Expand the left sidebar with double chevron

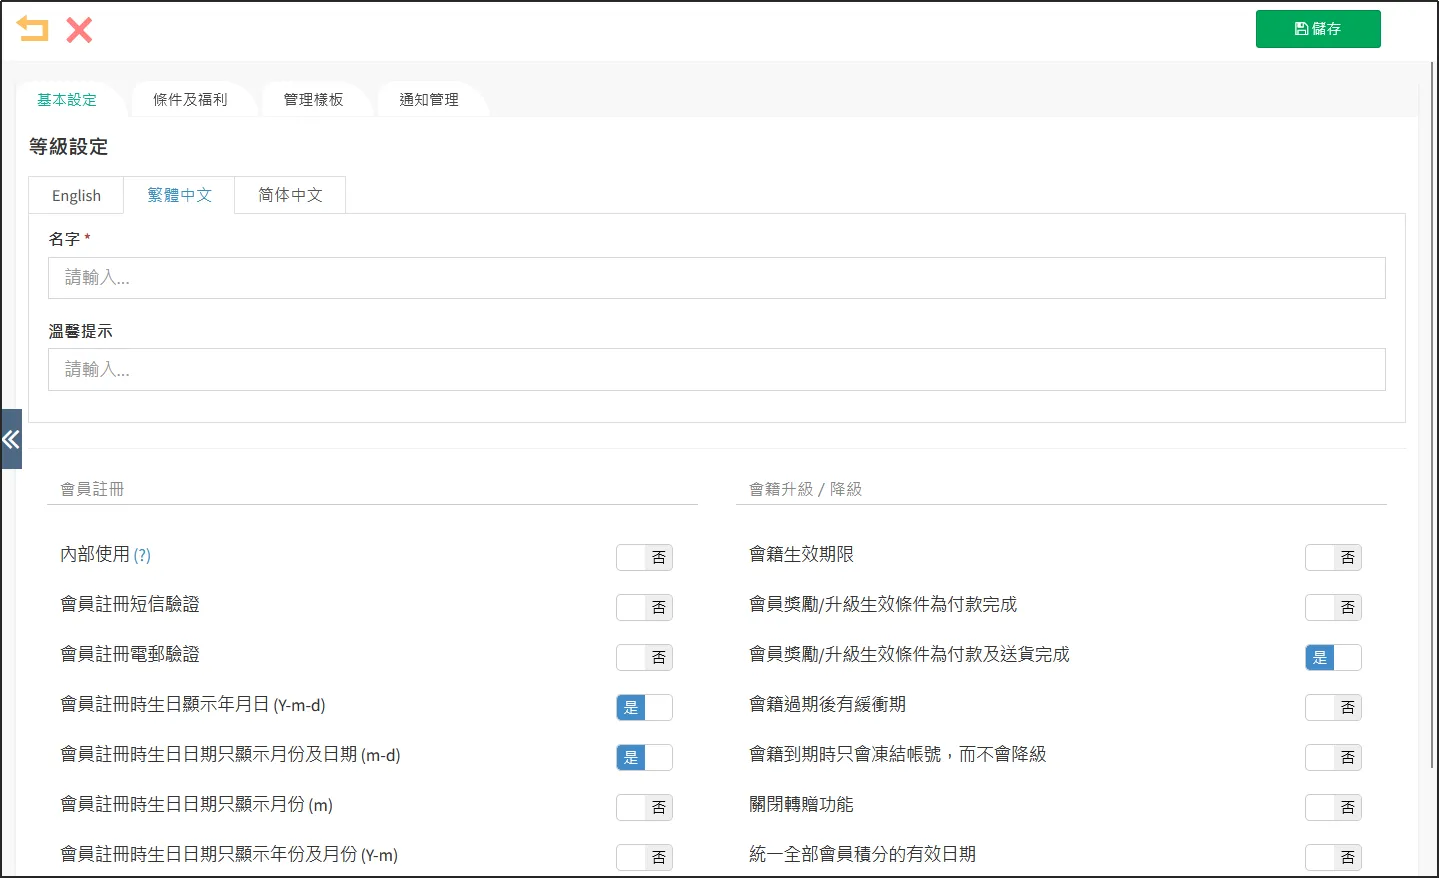pyautogui.click(x=11, y=439)
